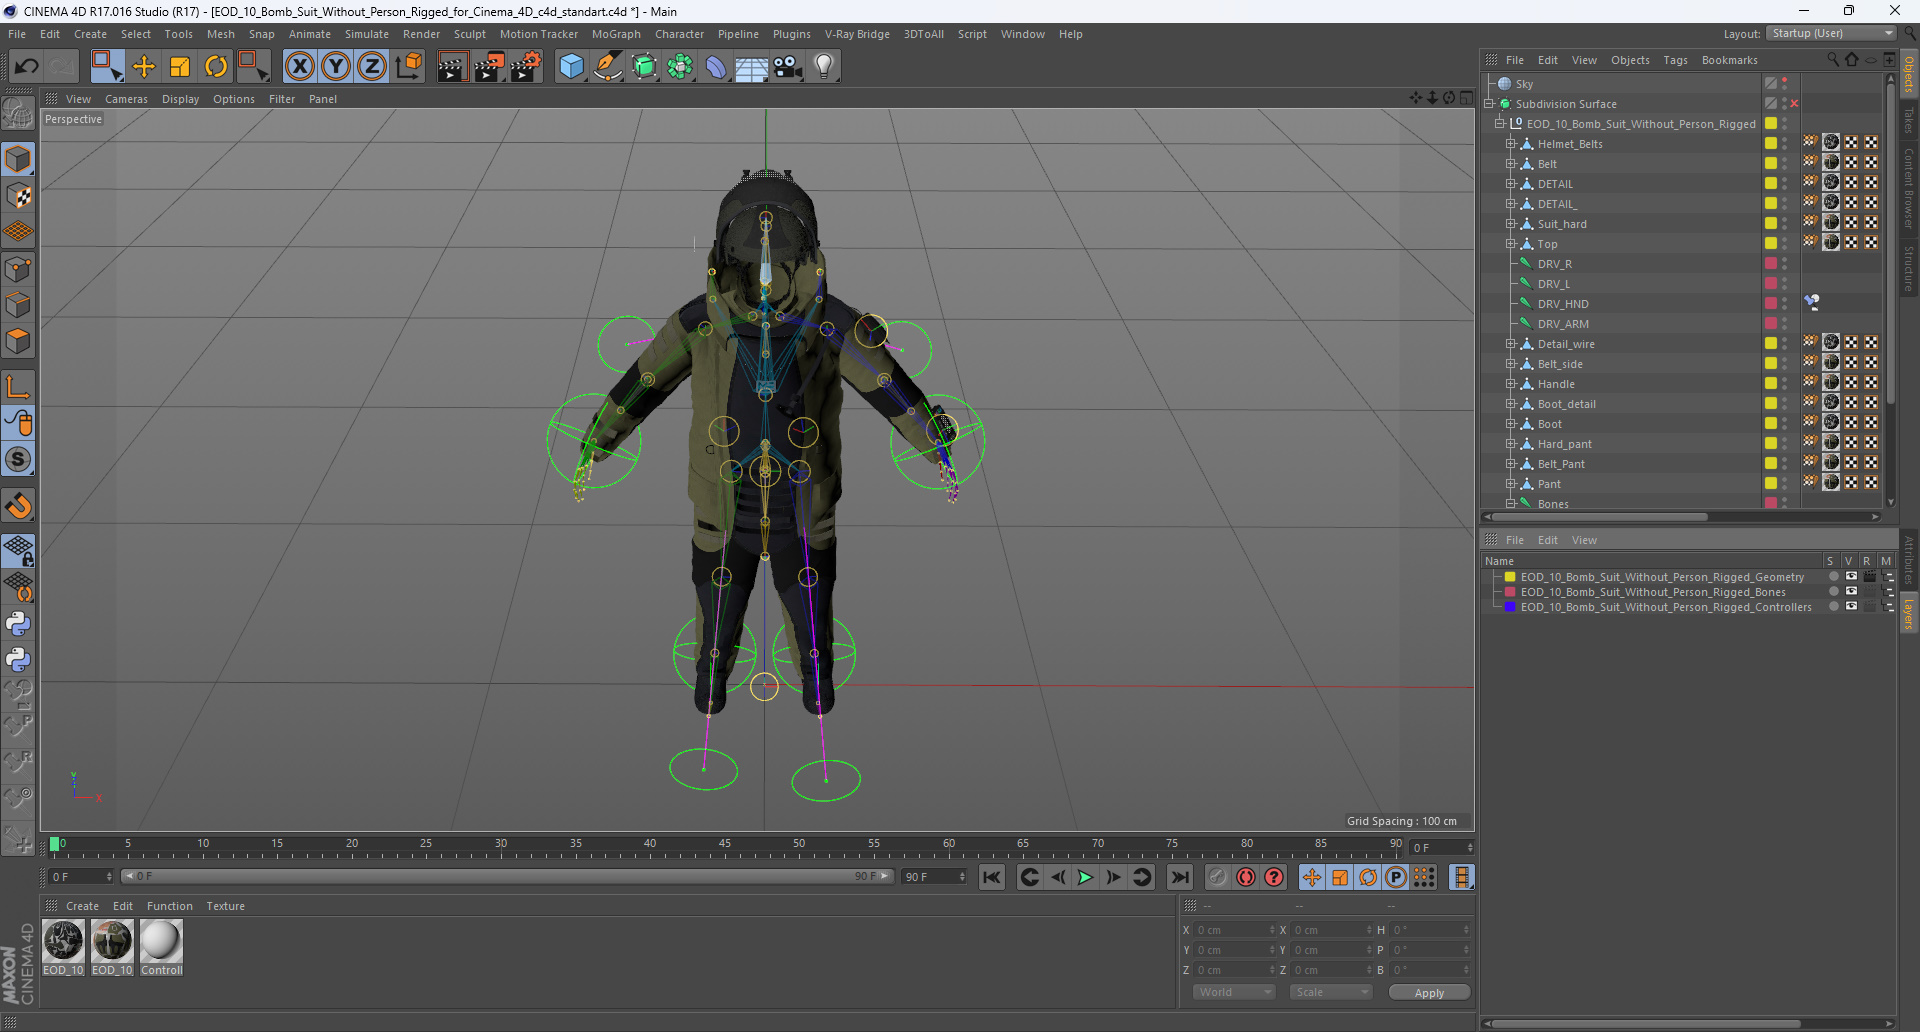Expand the Boot_detail object
The image size is (1920, 1032).
point(1511,404)
